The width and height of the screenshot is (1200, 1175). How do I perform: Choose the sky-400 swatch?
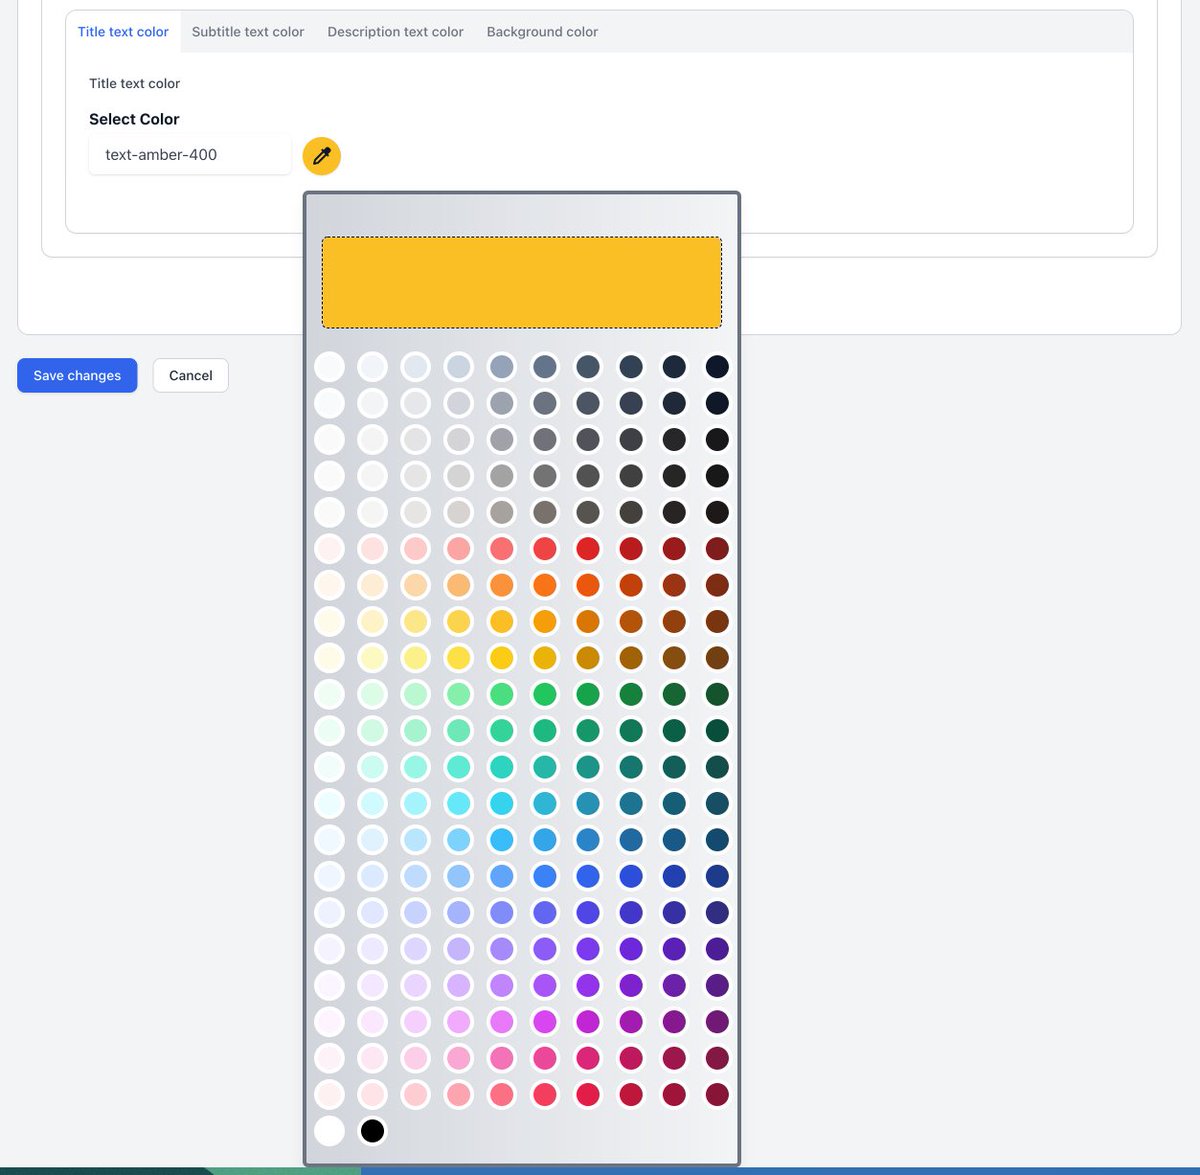[x=502, y=840]
